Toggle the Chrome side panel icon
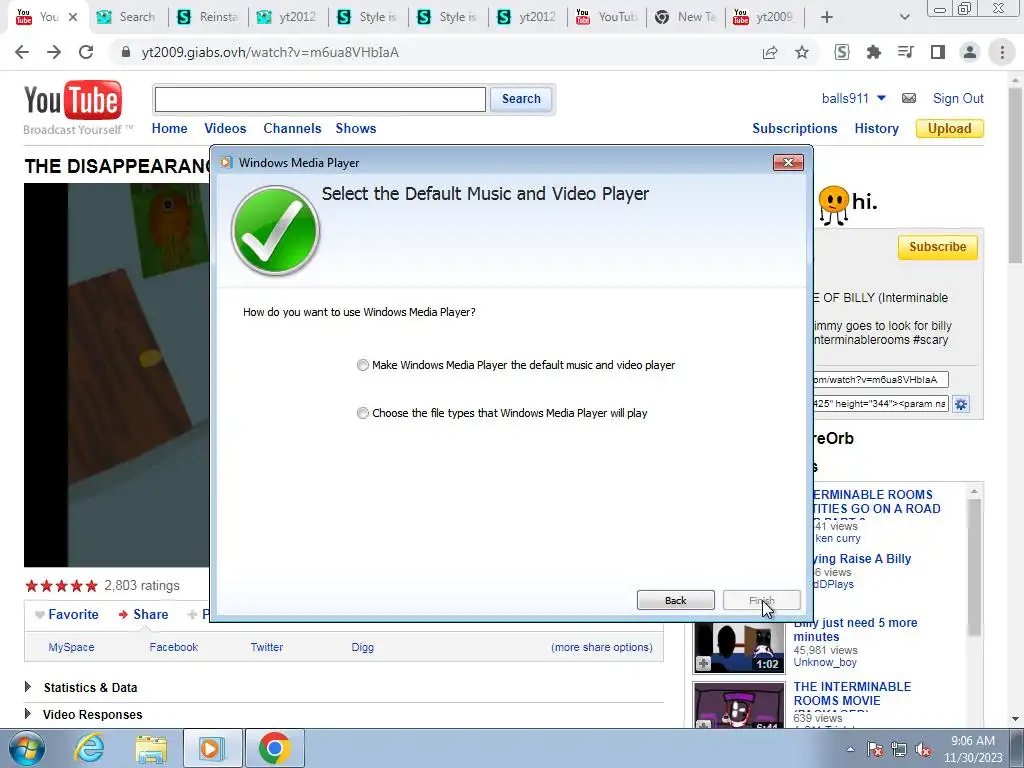1024x768 pixels. tap(938, 52)
